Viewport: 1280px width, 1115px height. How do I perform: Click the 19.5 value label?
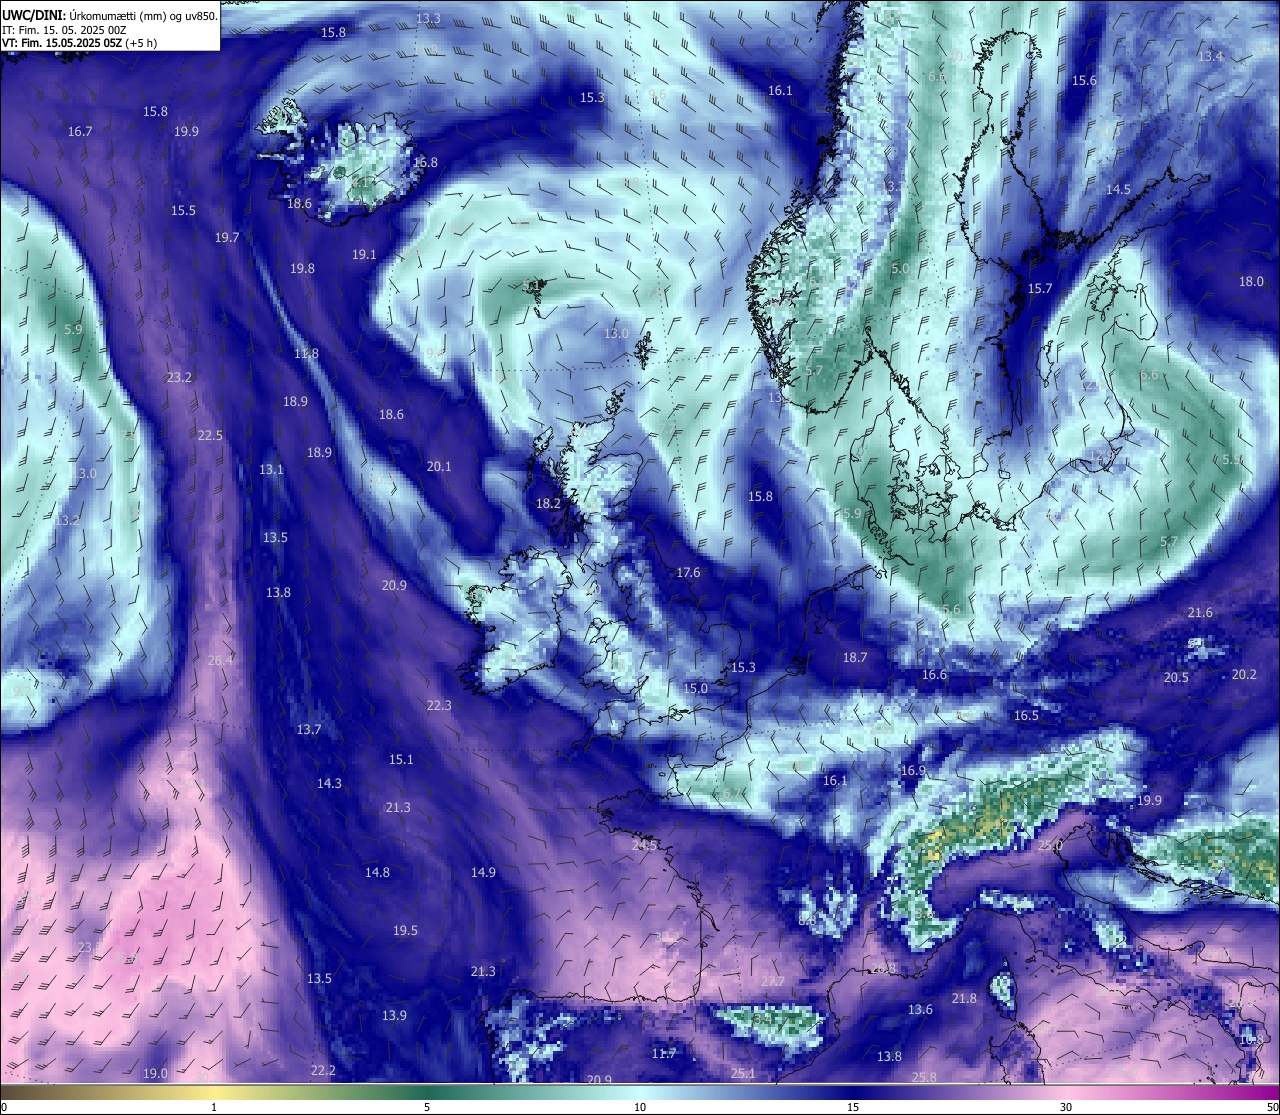click(405, 931)
